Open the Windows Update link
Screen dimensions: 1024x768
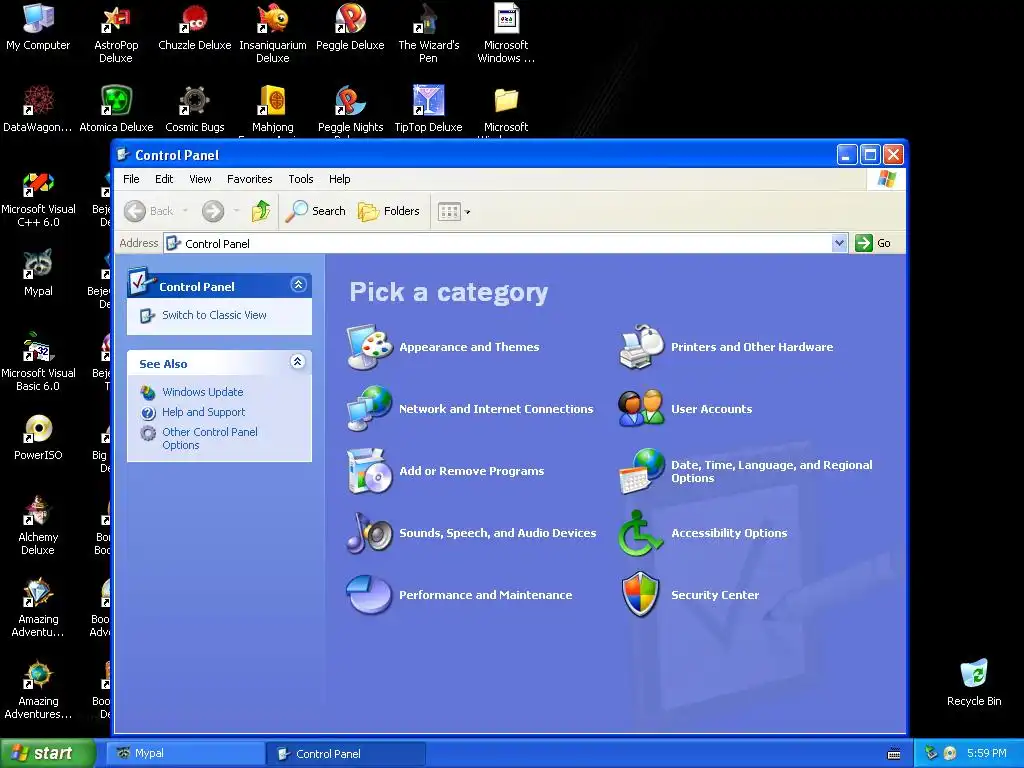click(202, 392)
